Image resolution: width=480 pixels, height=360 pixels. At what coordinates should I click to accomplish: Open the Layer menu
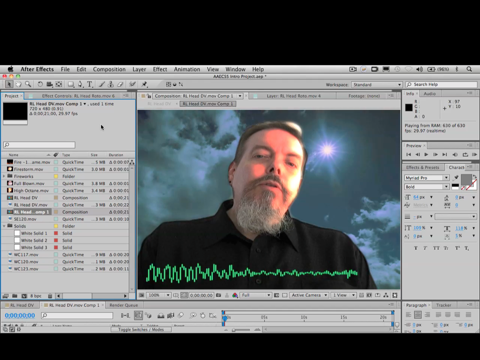click(139, 69)
